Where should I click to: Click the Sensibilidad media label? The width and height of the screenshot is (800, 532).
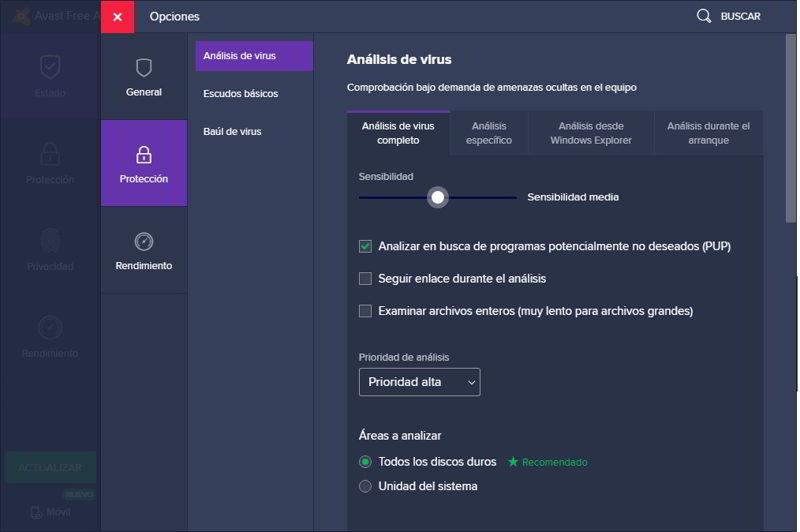click(573, 197)
